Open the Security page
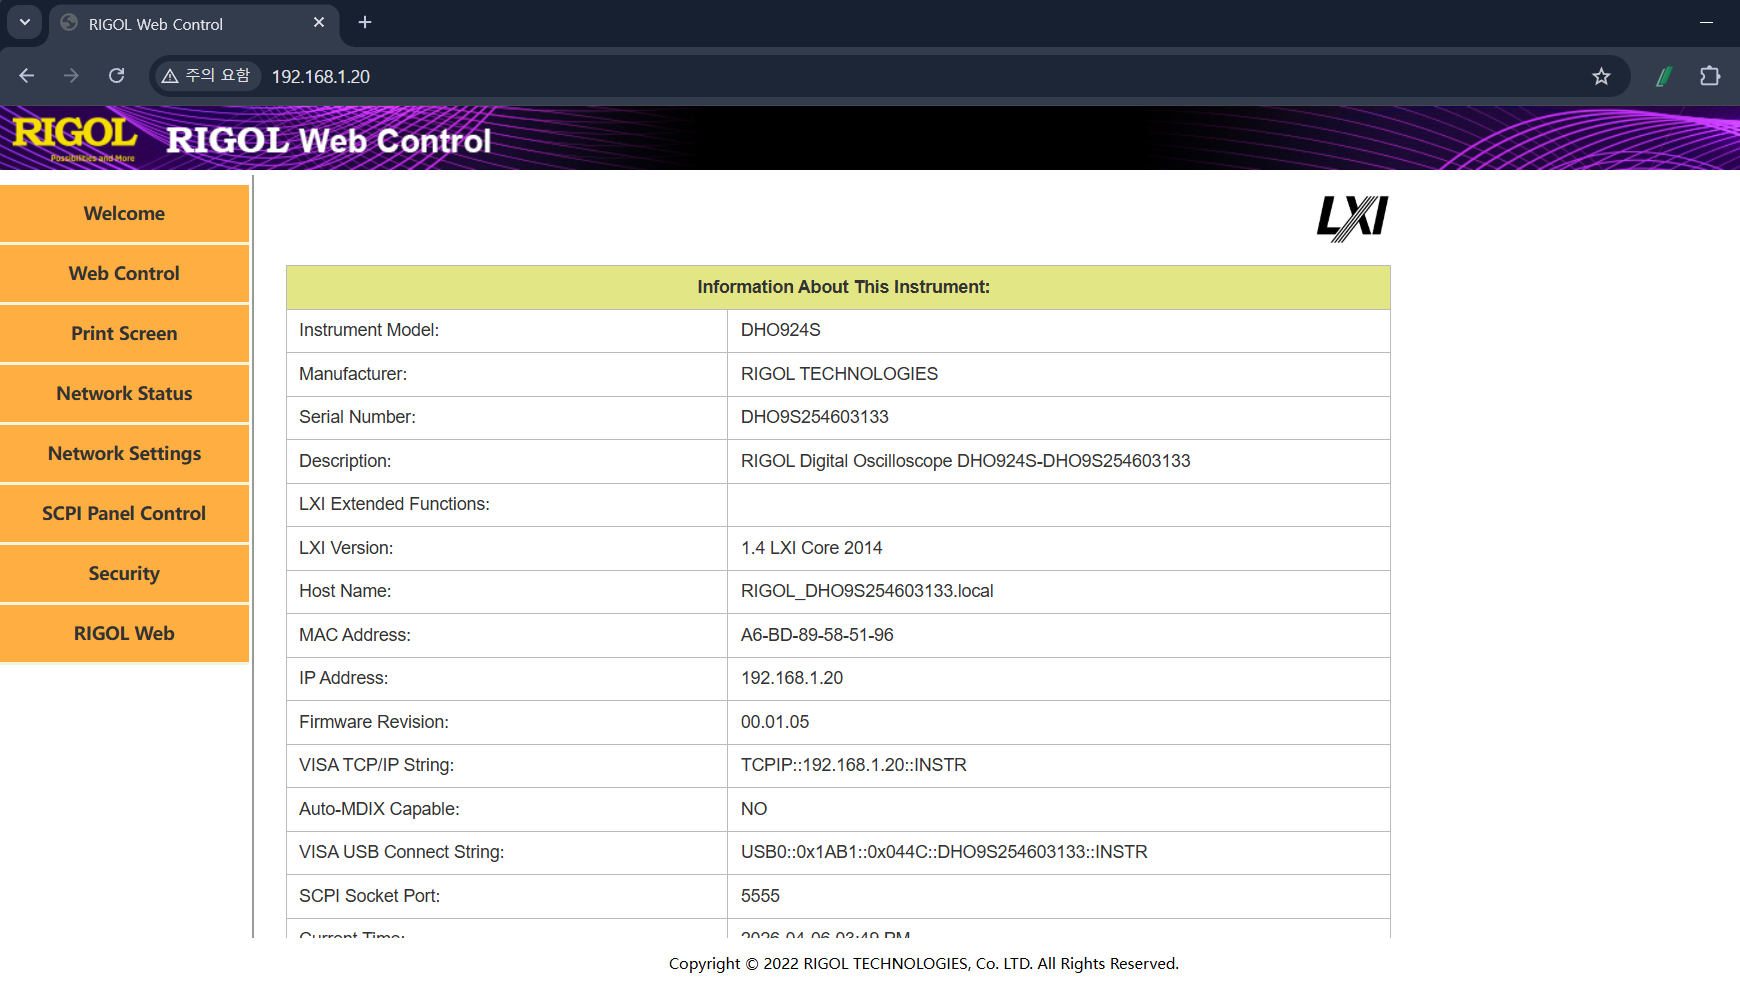Viewport: 1740px width, 982px height. click(124, 573)
